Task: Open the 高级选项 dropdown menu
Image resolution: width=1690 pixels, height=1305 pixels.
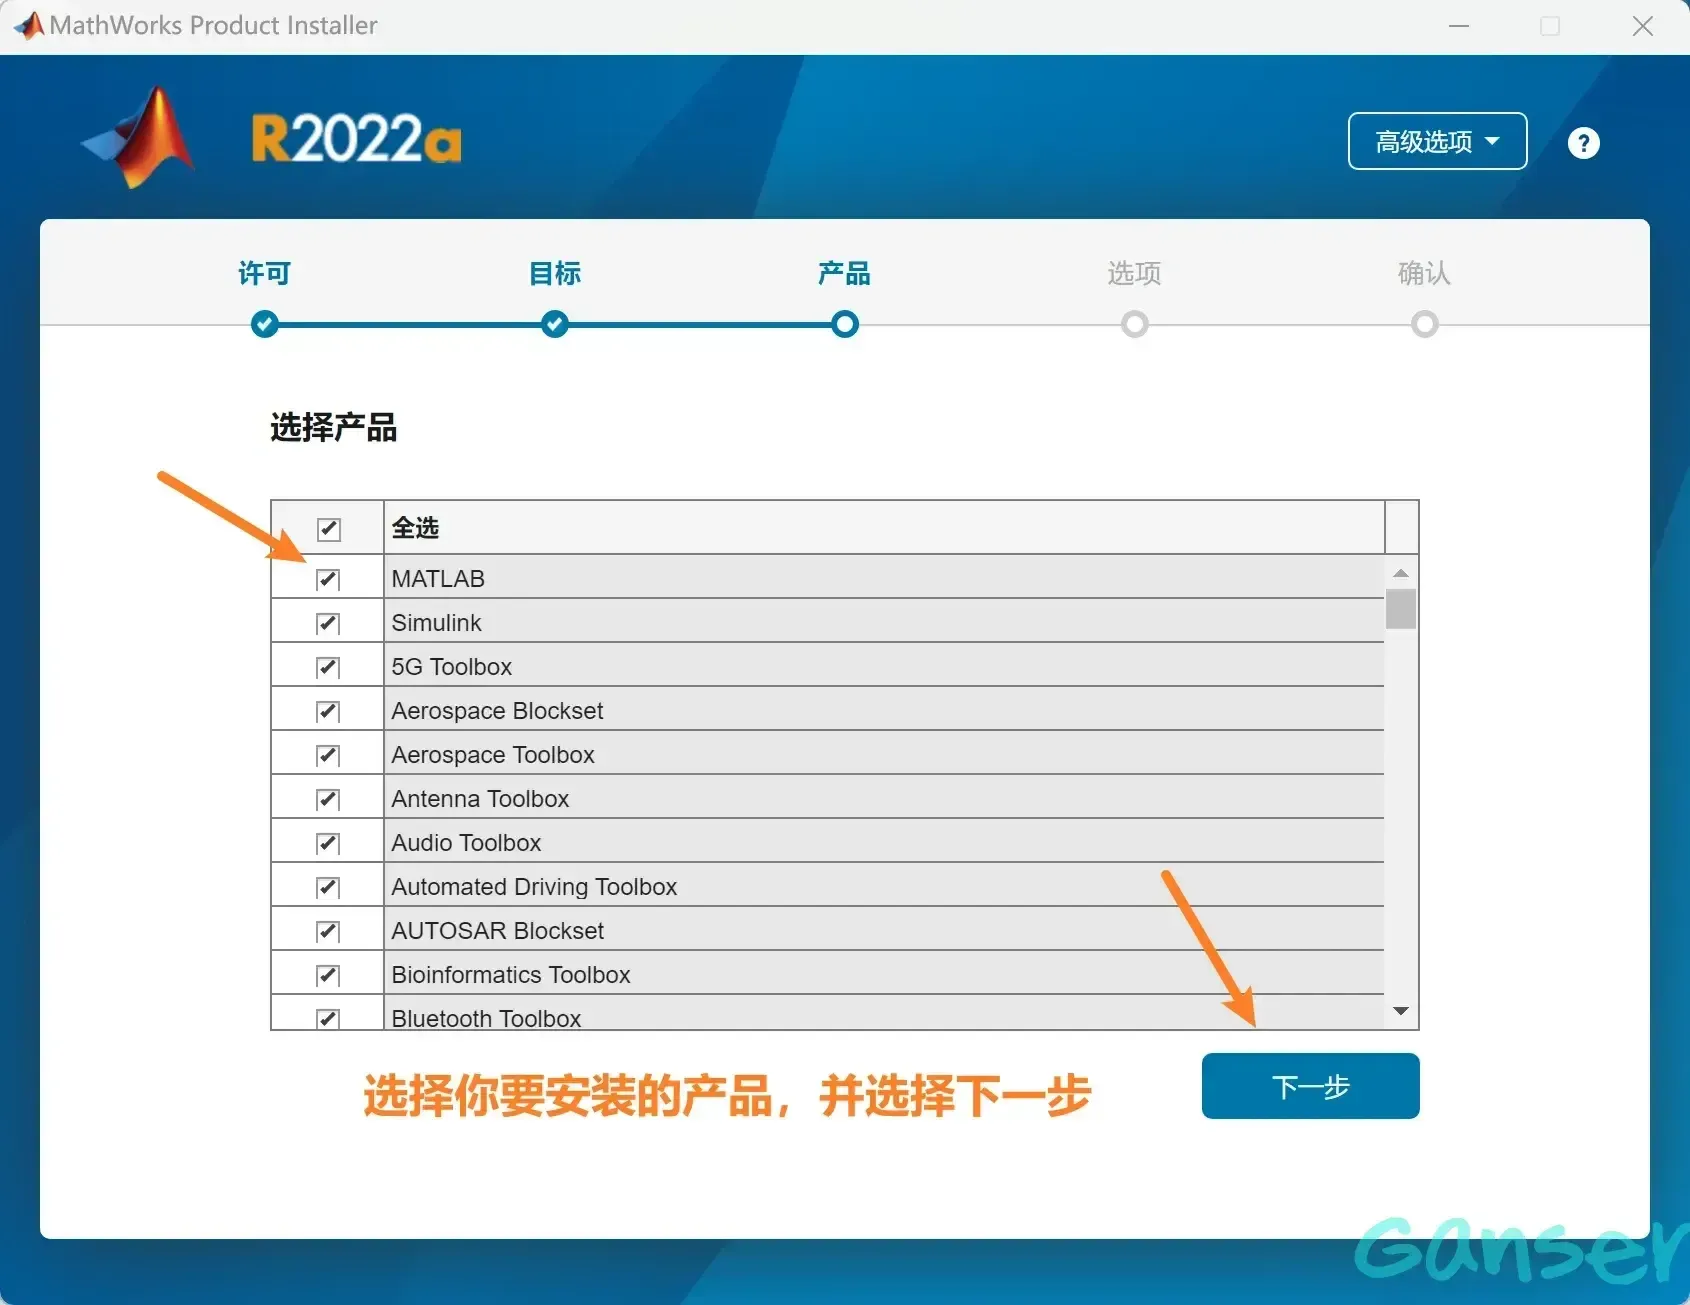Action: click(x=1436, y=142)
